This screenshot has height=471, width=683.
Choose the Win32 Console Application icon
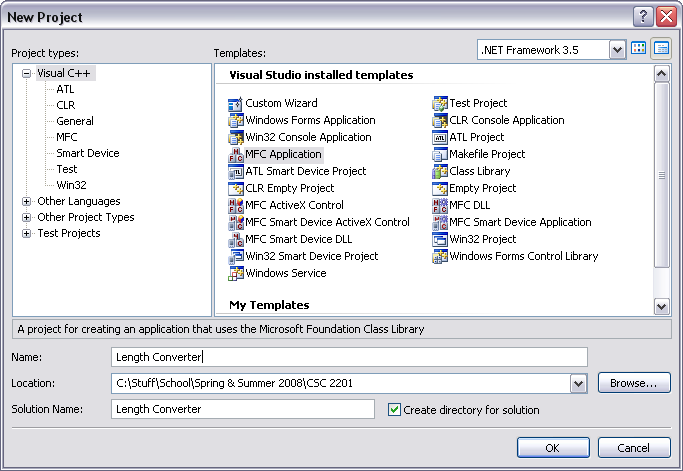[x=235, y=137]
